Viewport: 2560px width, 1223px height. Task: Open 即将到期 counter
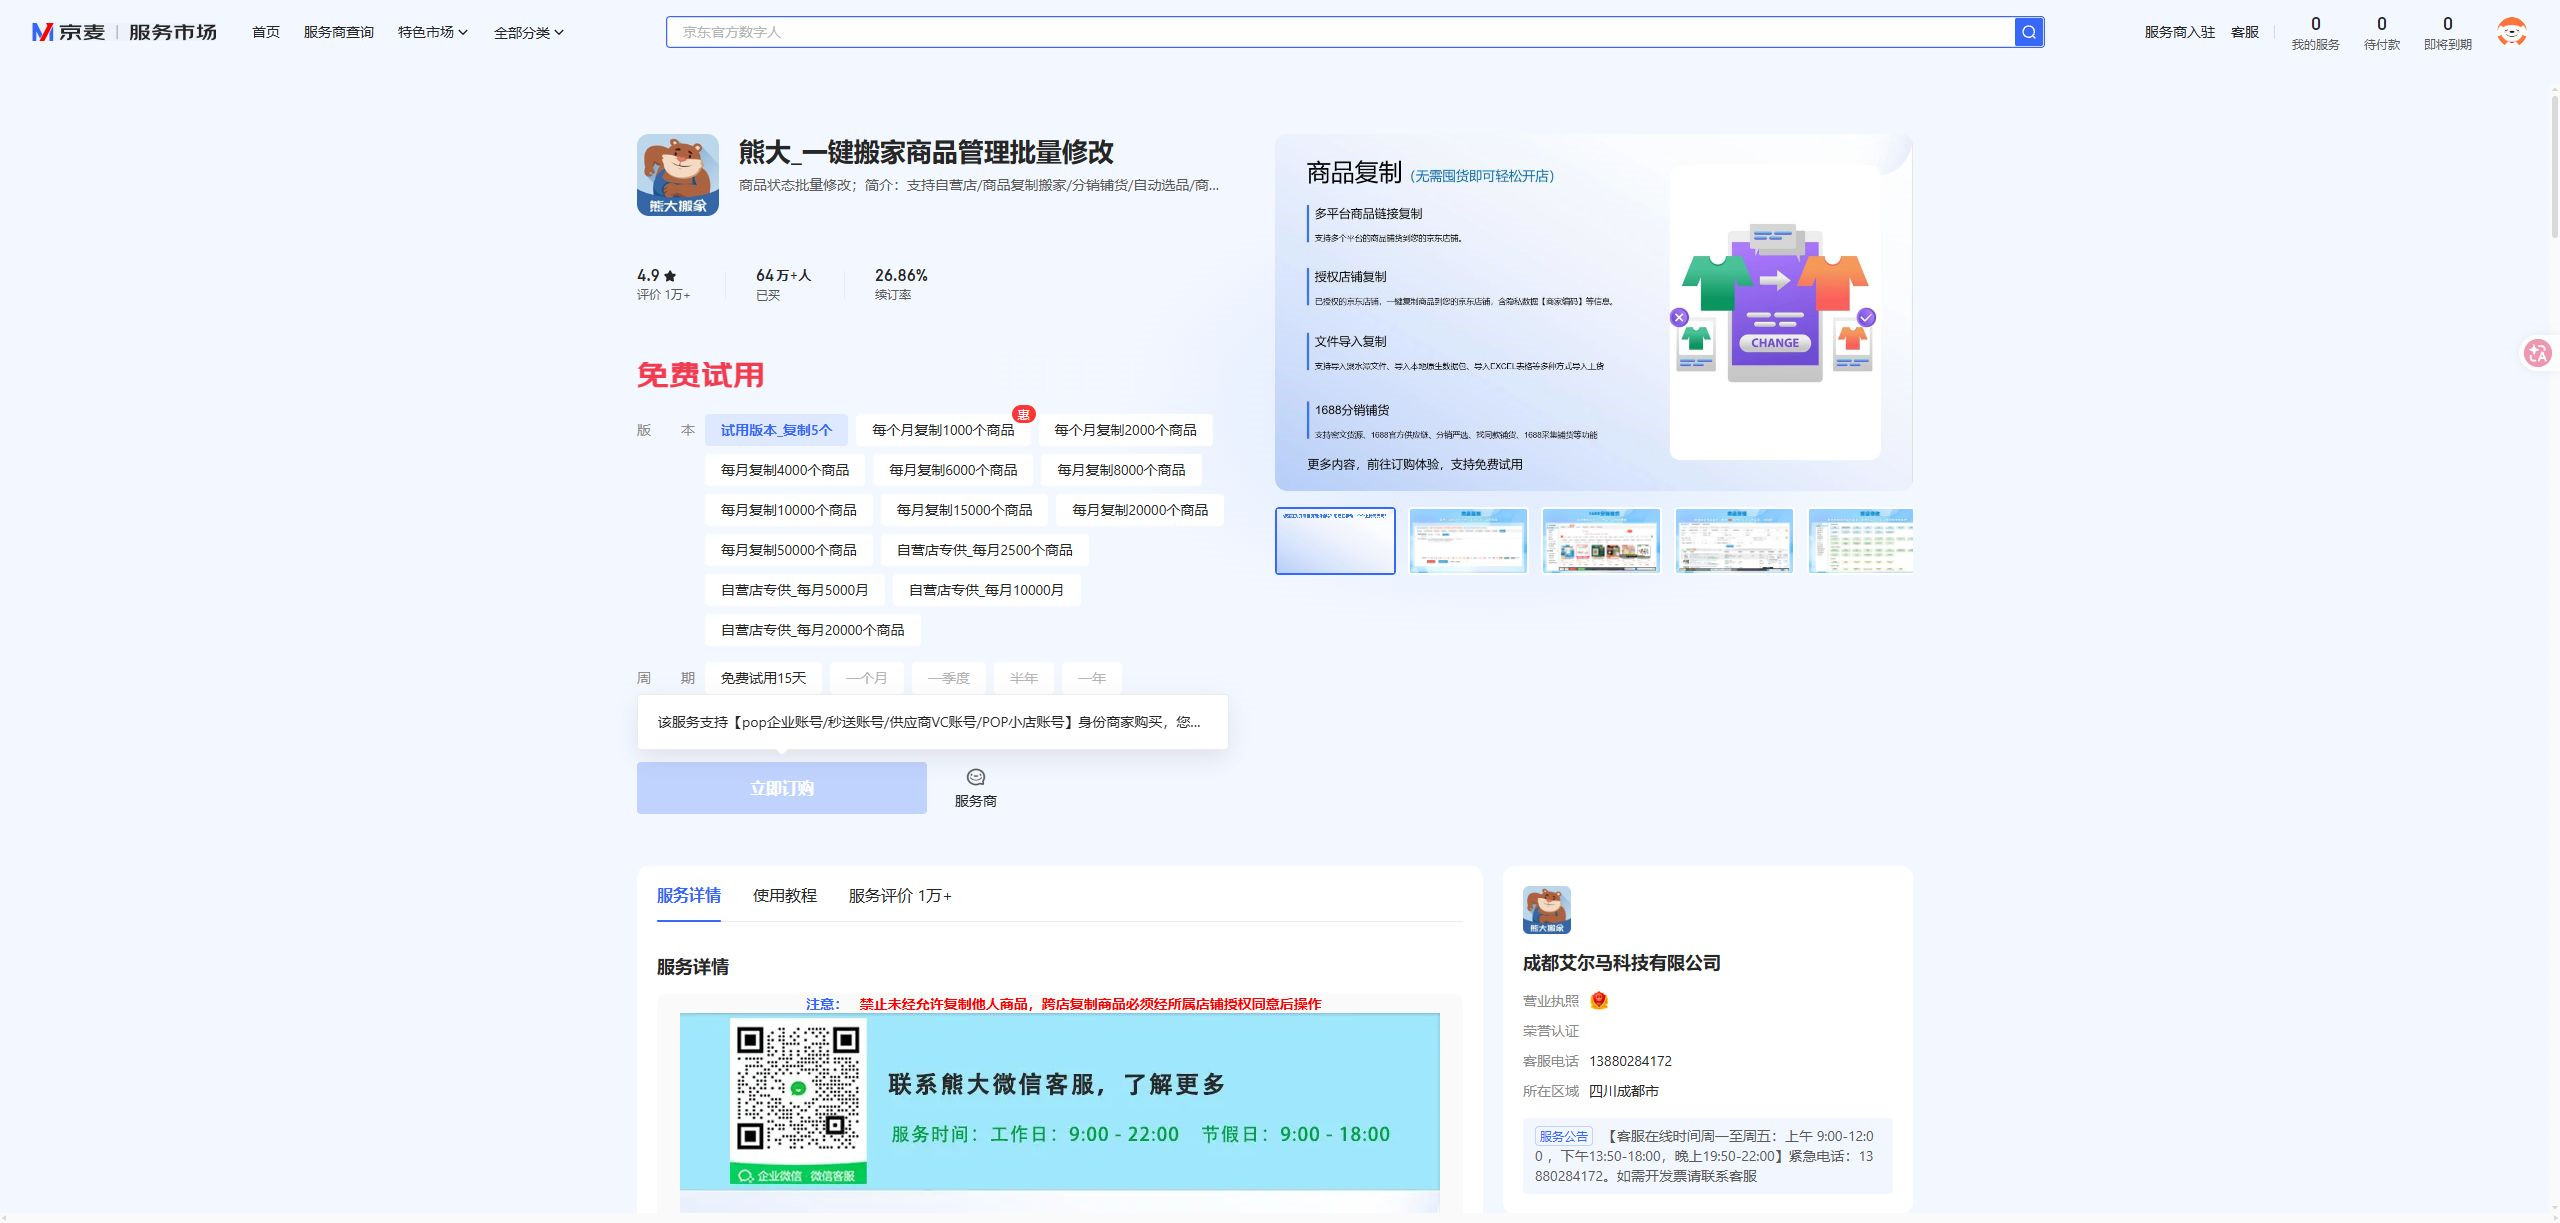[x=2448, y=33]
